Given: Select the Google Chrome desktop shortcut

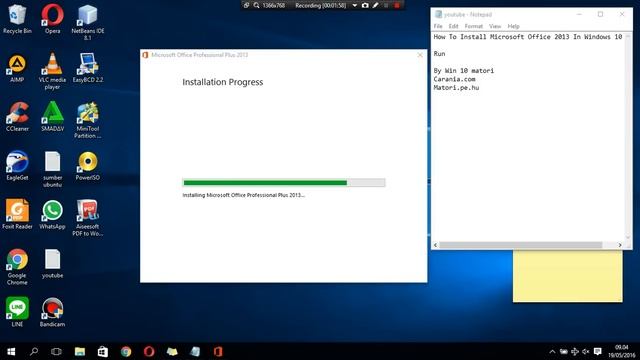Looking at the screenshot, I should click(x=17, y=267).
